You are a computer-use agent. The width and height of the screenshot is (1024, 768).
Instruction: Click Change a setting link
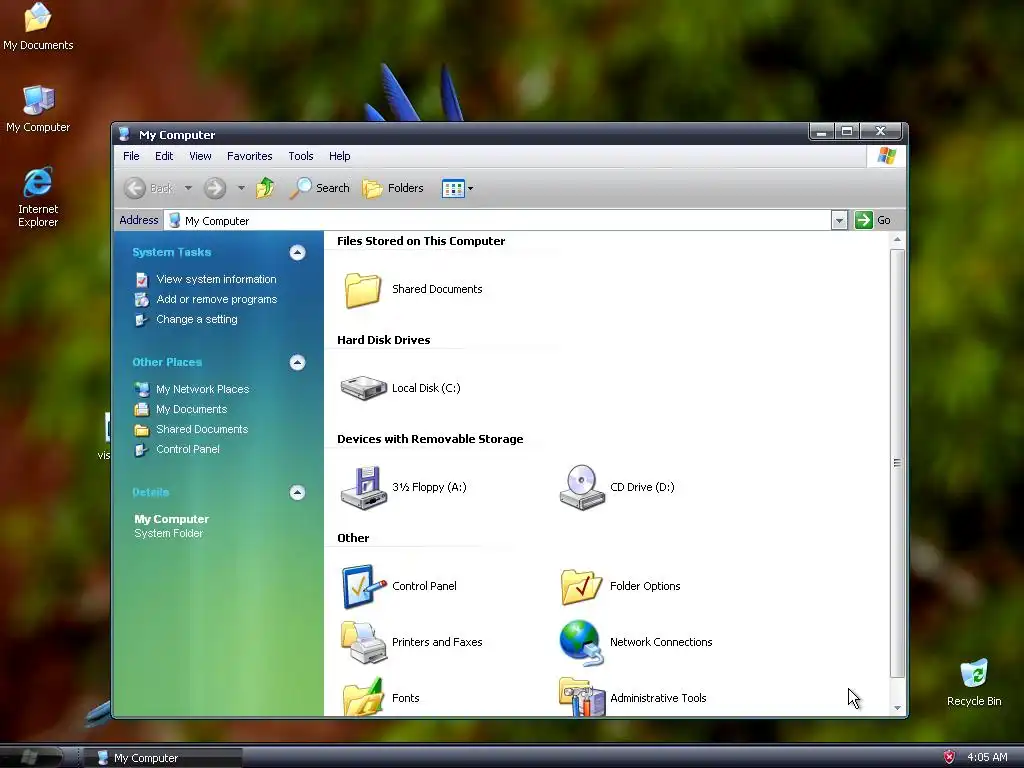197,319
